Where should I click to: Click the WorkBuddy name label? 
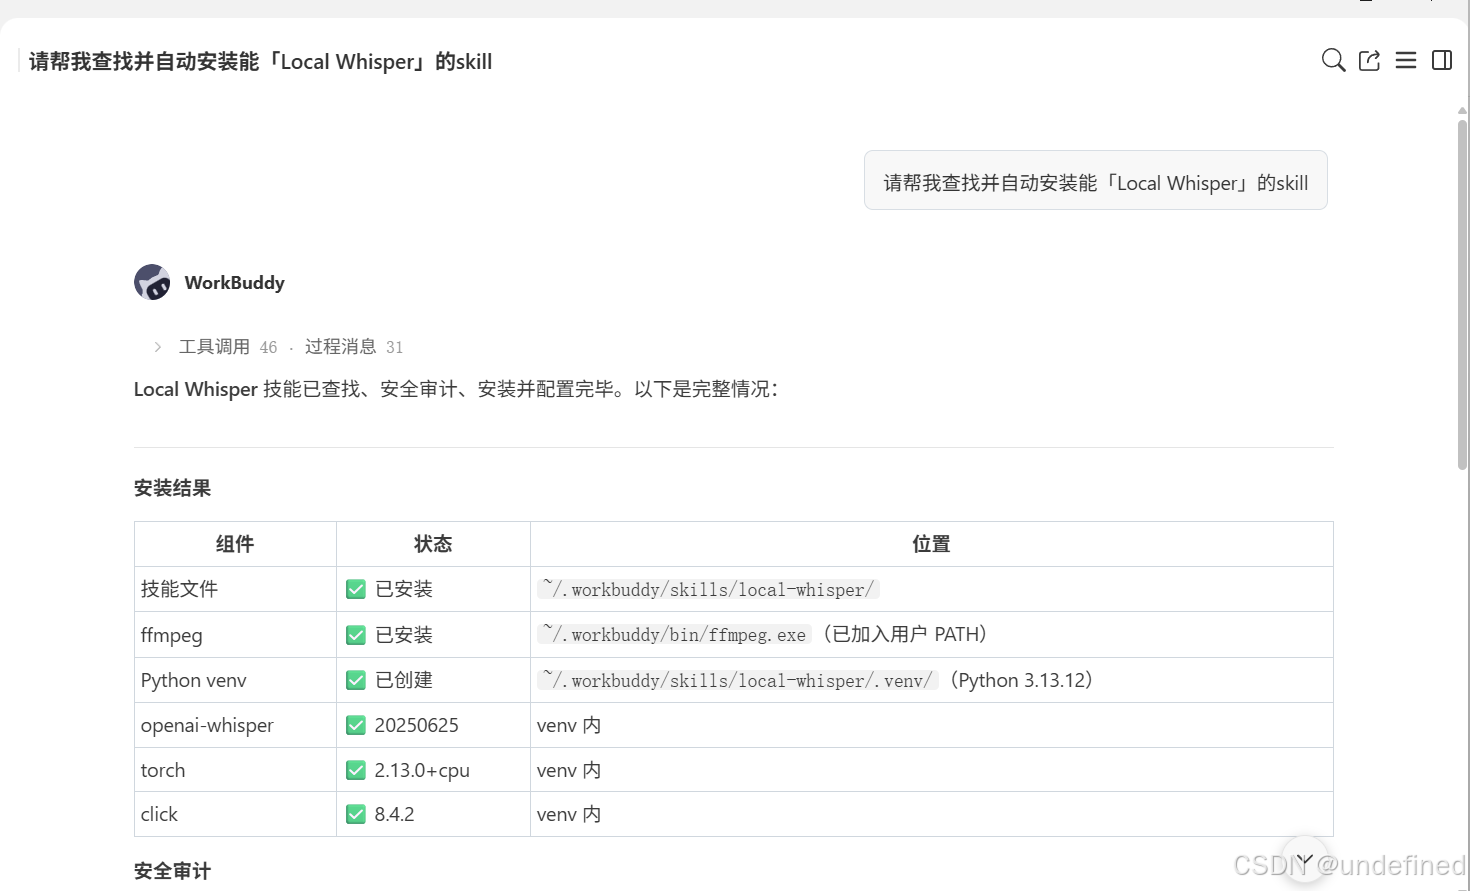point(235,283)
